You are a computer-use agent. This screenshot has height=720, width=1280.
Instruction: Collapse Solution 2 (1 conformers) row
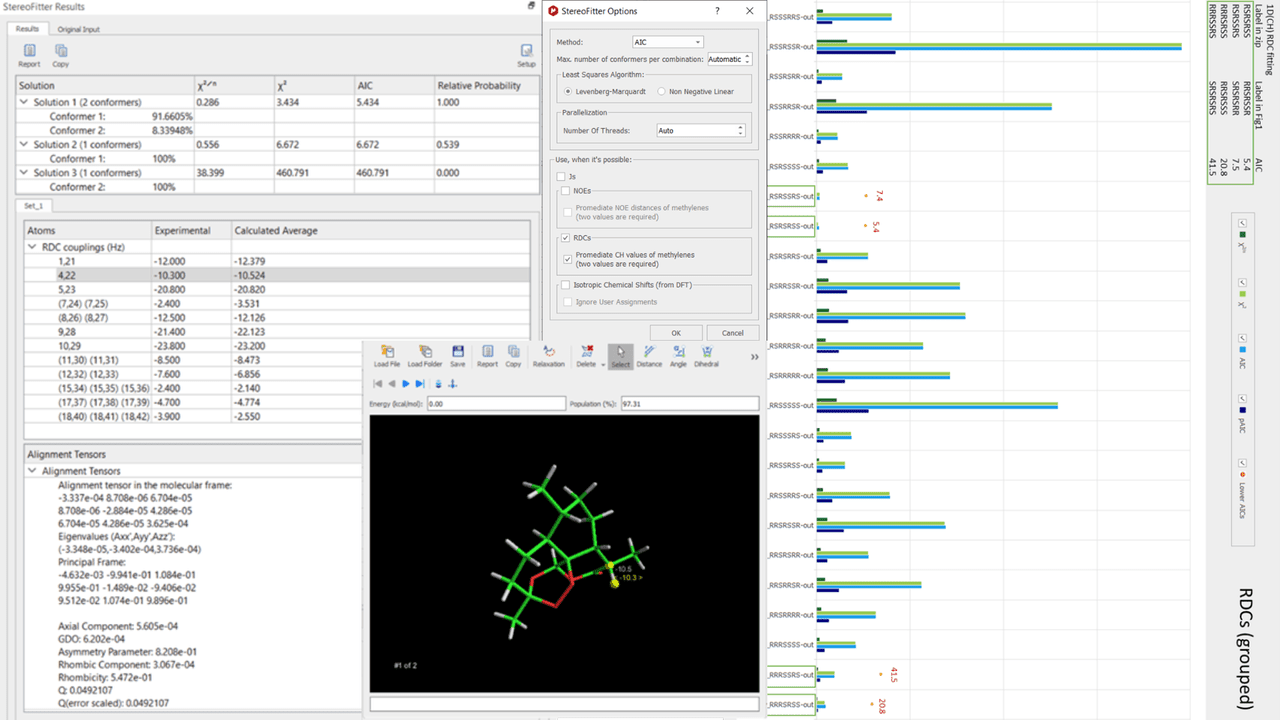click(x=24, y=144)
